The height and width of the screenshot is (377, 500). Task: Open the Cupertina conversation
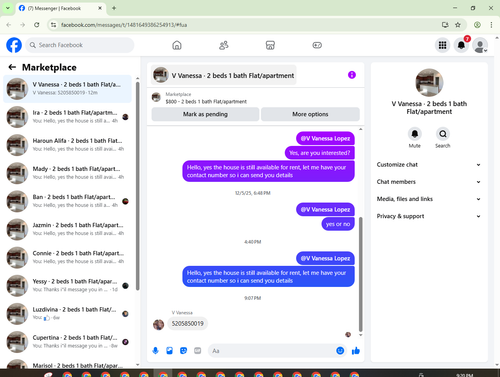pyautogui.click(x=67, y=342)
